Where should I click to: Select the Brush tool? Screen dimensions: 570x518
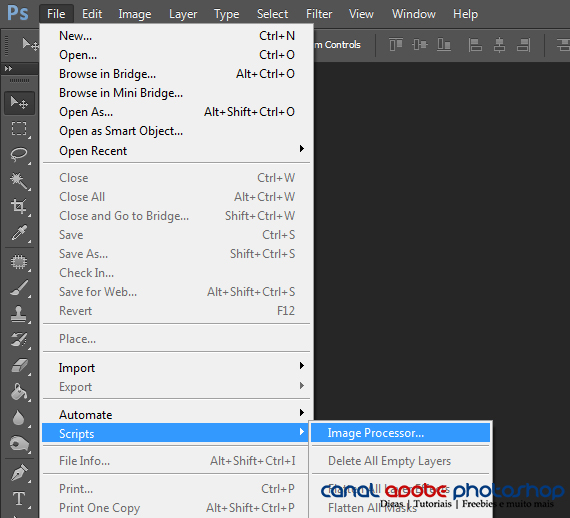(x=19, y=288)
